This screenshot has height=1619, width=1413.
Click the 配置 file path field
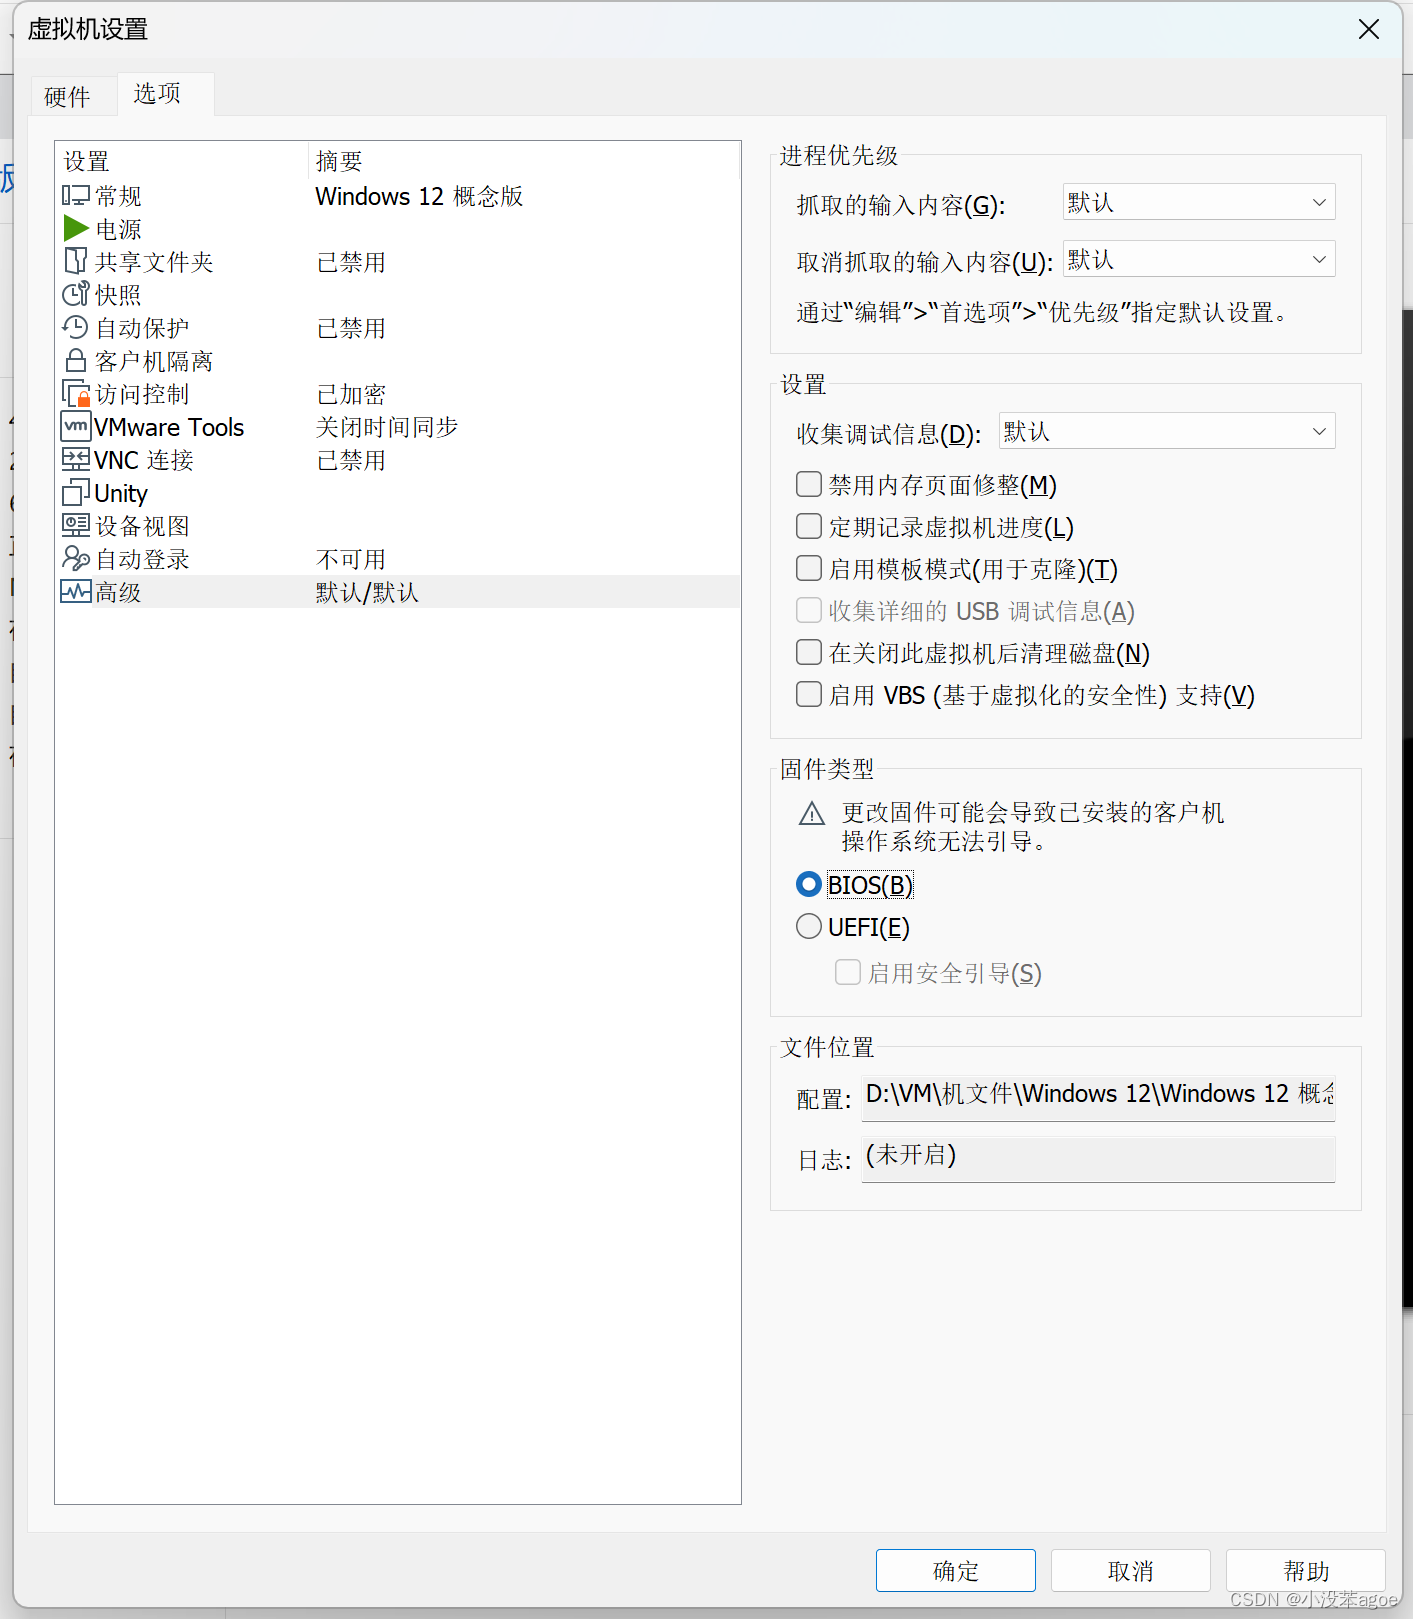(1099, 1098)
